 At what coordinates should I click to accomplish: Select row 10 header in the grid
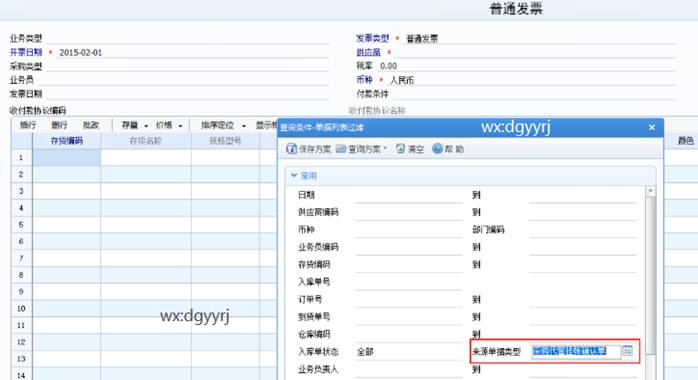[x=21, y=308]
